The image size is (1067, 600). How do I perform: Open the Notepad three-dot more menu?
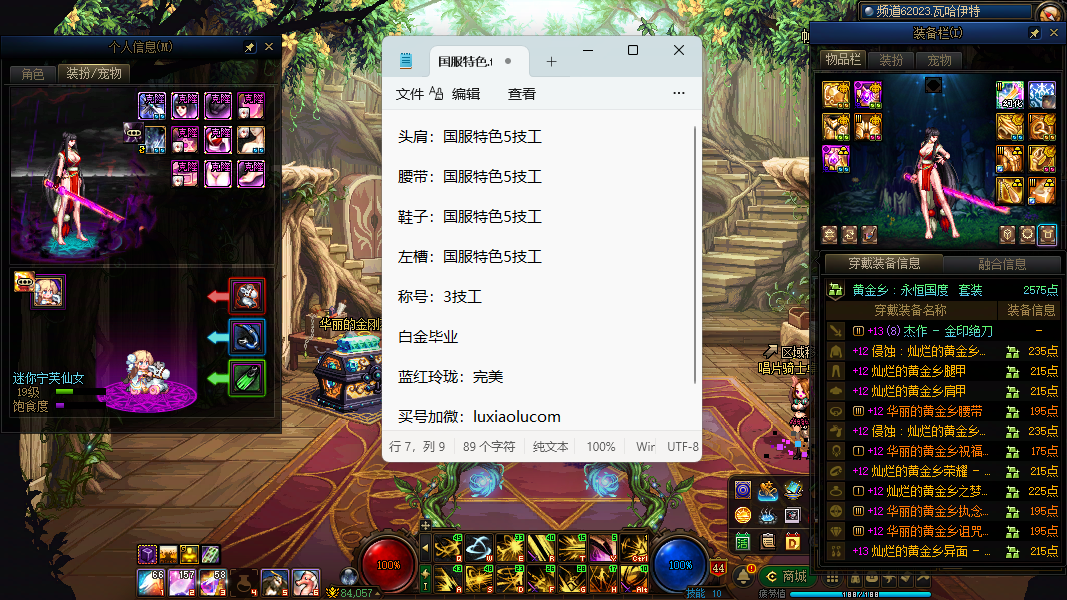(x=679, y=94)
